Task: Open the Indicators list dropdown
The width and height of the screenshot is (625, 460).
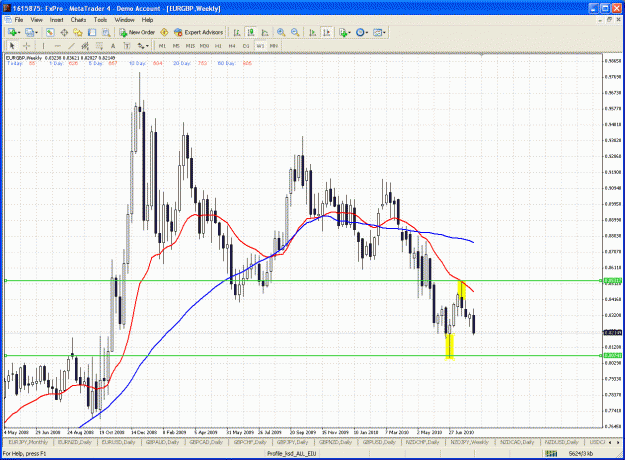Action: click(344, 33)
